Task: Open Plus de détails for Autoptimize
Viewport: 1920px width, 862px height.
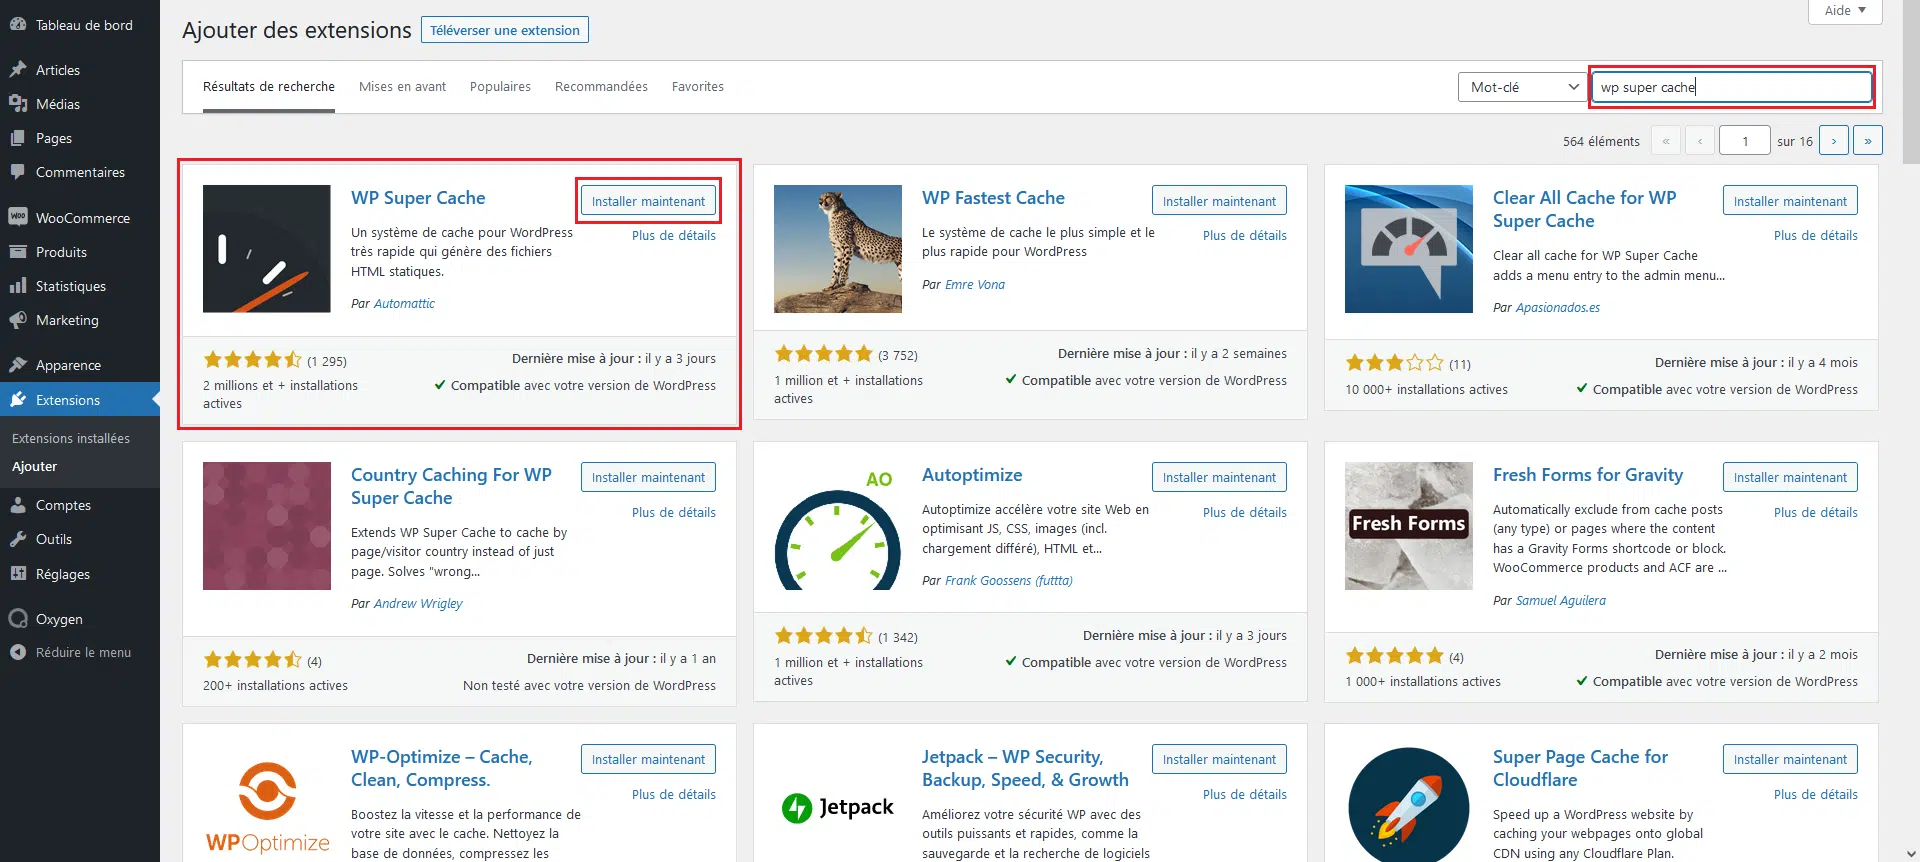Action: 1244,512
